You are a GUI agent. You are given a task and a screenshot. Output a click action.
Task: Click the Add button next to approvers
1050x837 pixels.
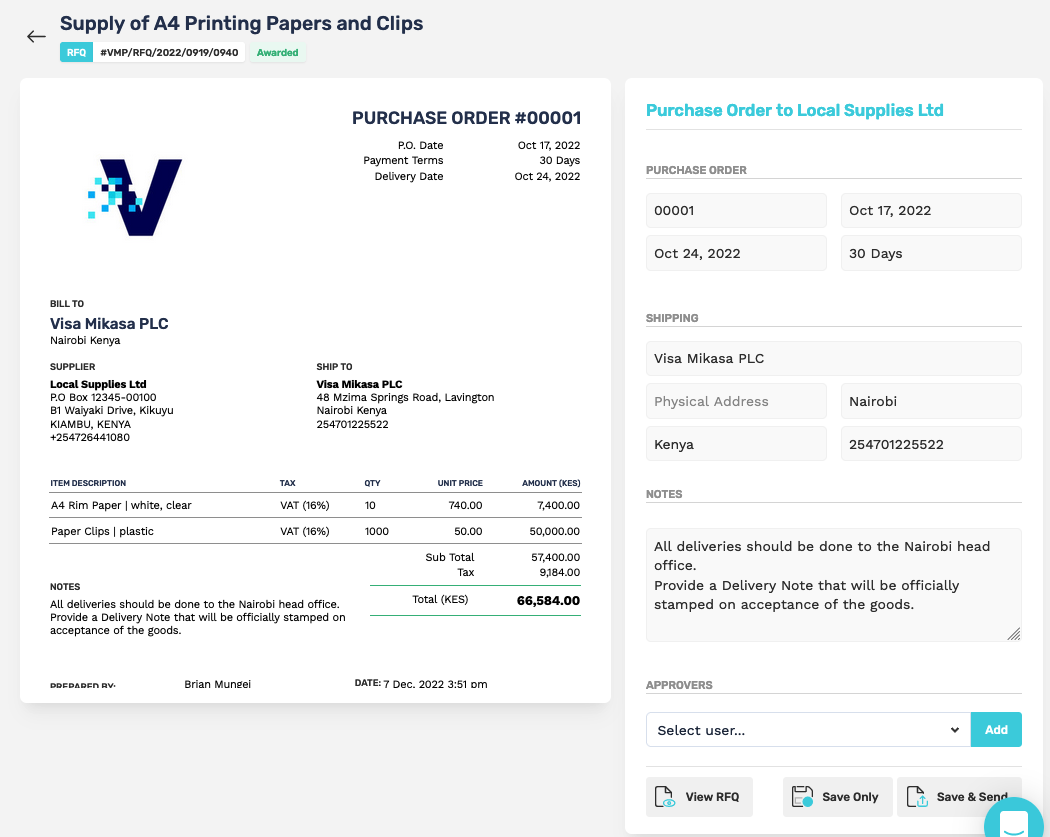996,729
